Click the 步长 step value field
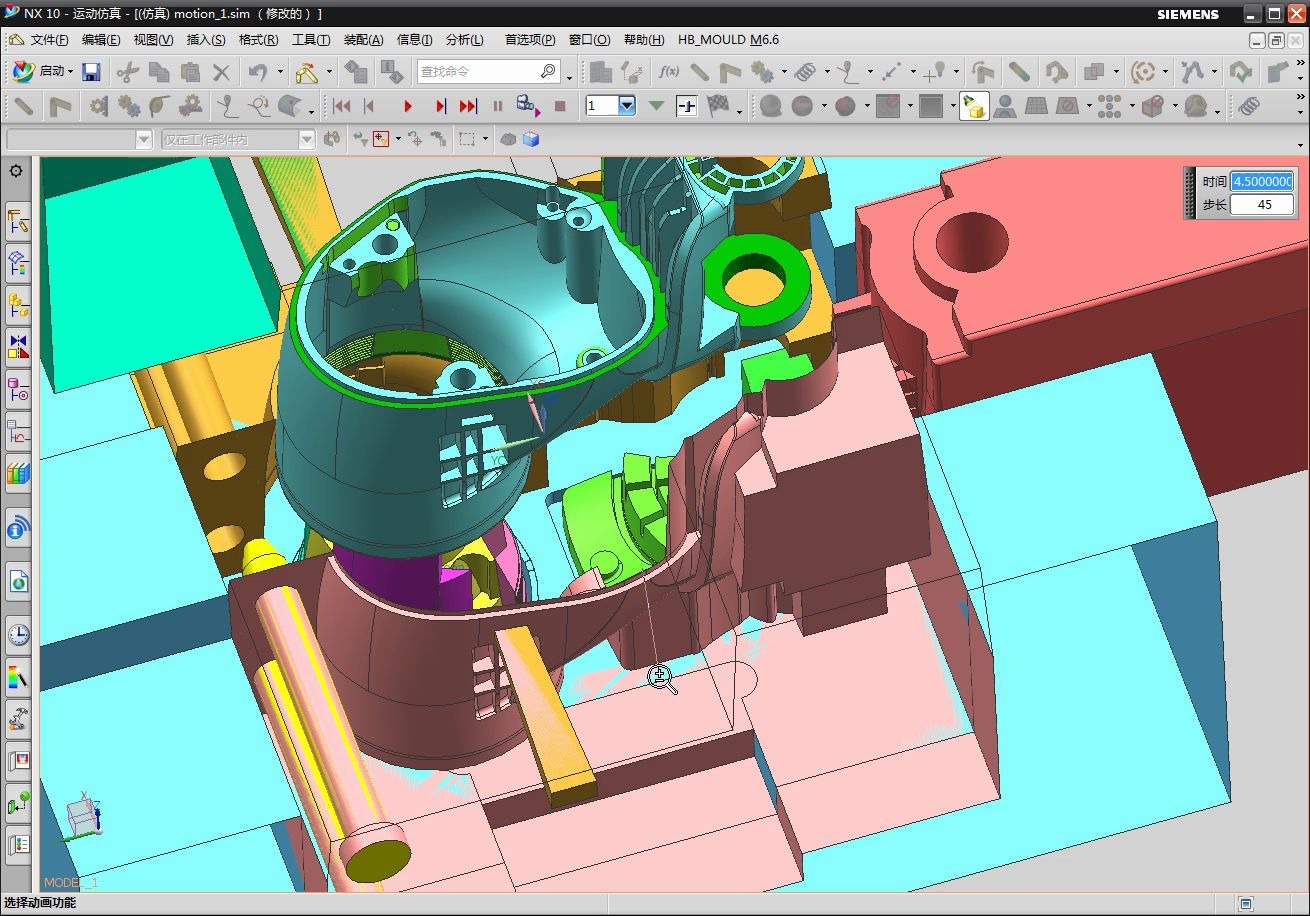This screenshot has height=916, width=1310. (x=1262, y=204)
